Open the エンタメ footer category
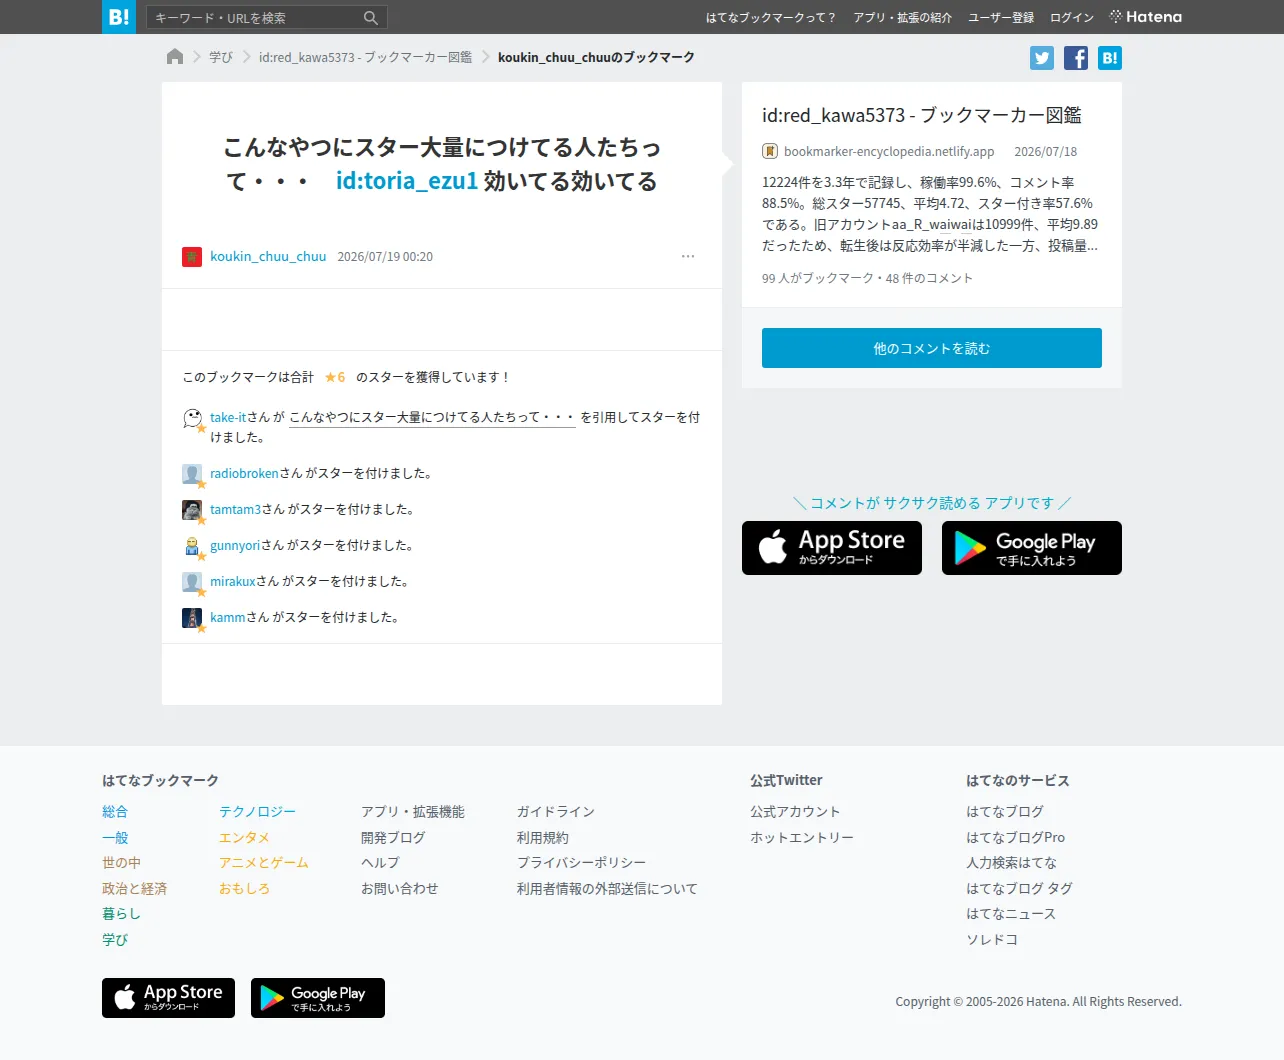 point(244,838)
